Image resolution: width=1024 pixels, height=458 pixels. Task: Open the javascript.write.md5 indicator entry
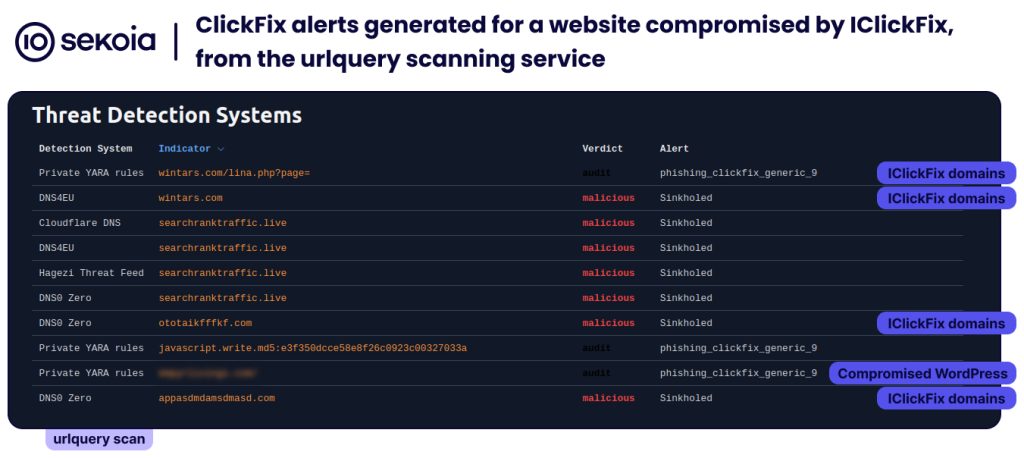point(312,348)
